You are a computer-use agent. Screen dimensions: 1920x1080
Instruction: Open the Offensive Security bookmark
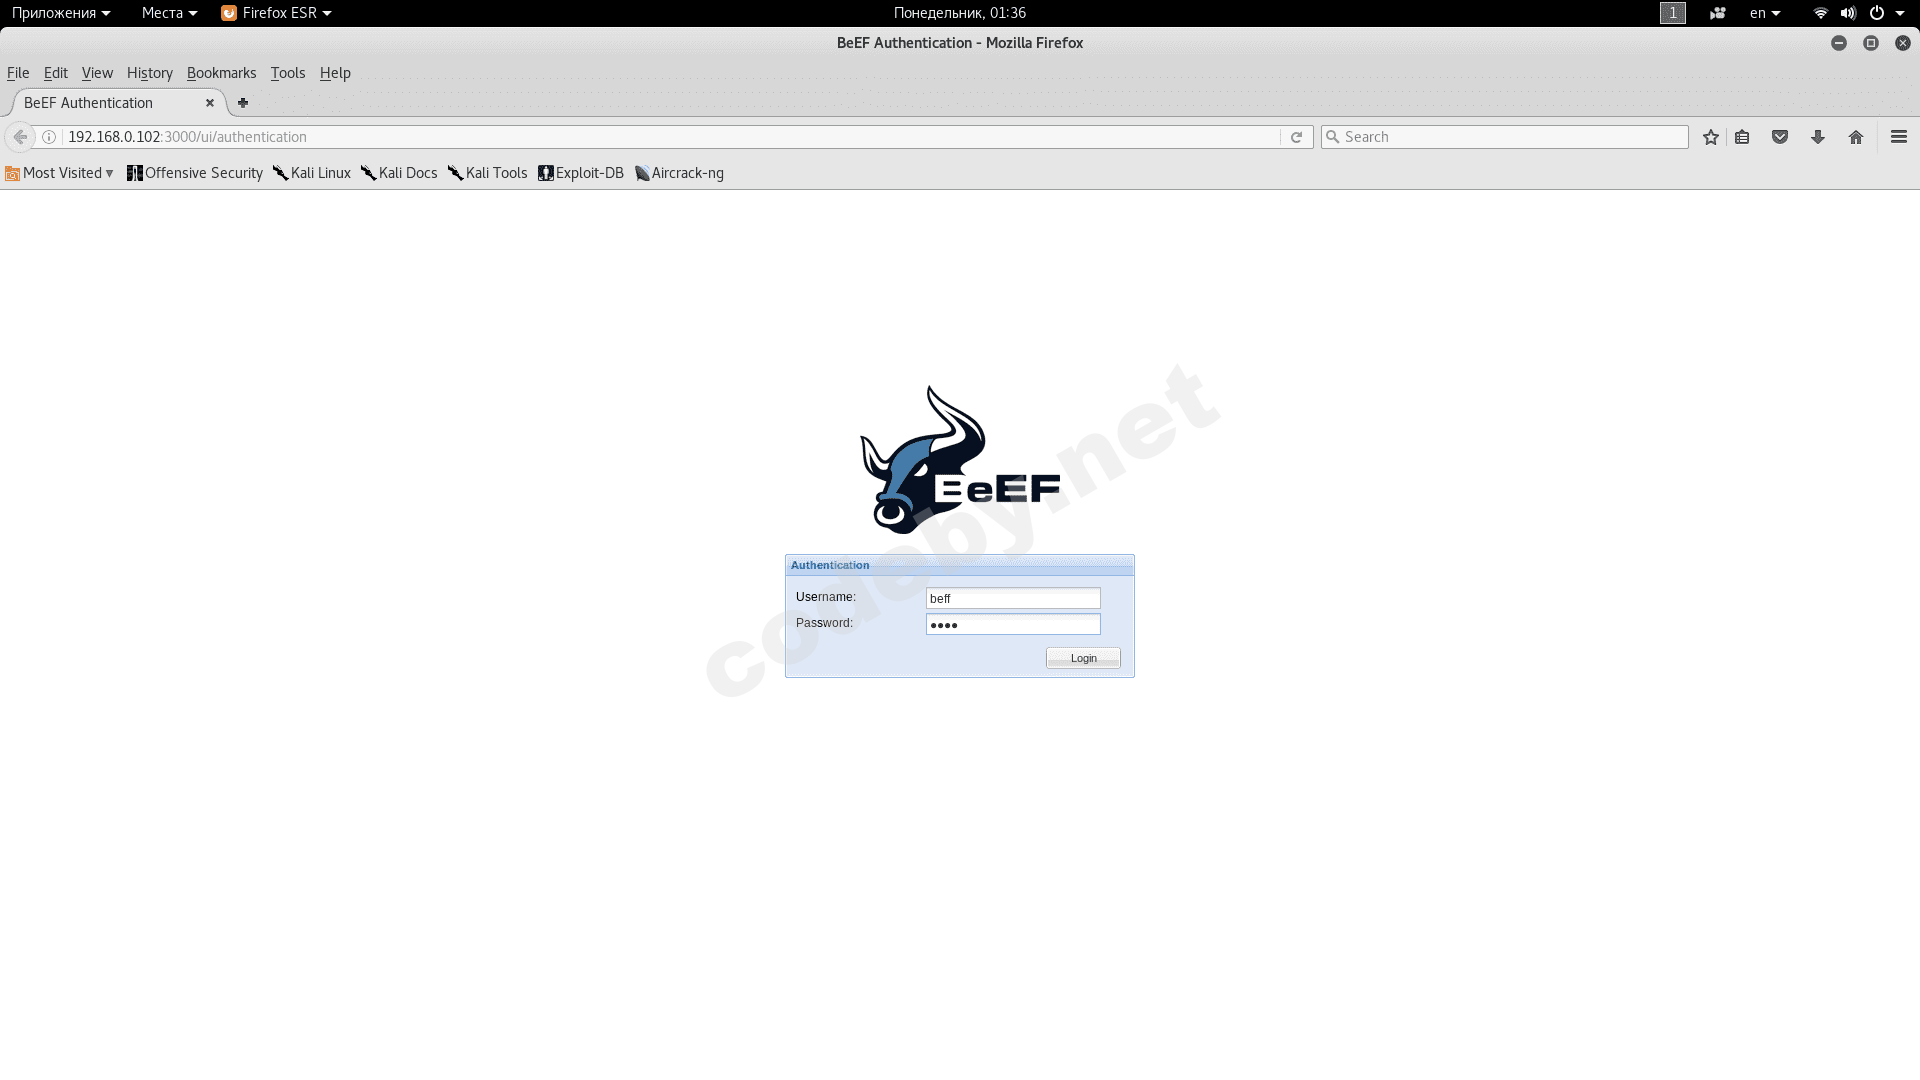[x=195, y=173]
